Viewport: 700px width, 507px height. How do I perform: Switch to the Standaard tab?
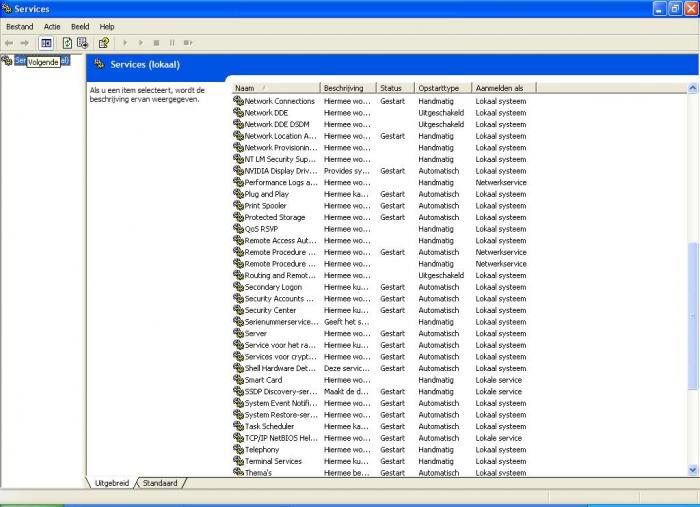click(160, 483)
